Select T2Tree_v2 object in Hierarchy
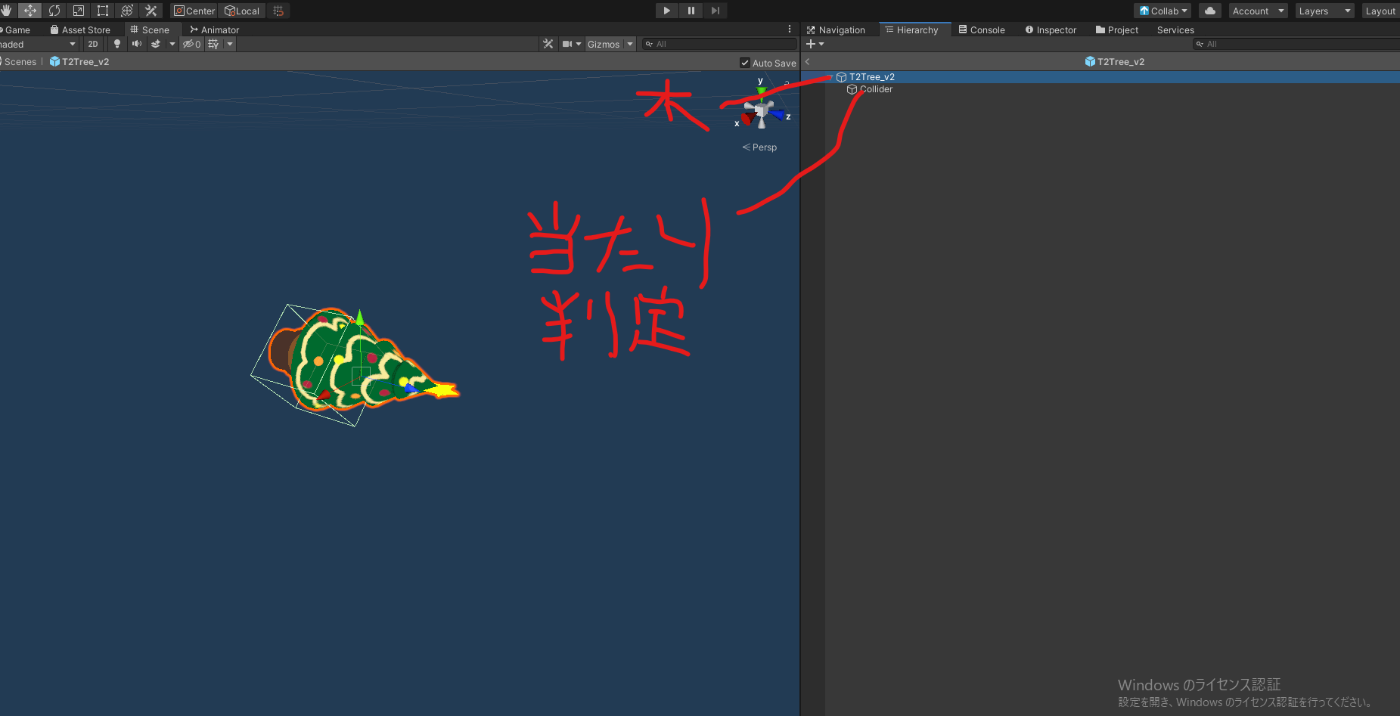 (872, 77)
